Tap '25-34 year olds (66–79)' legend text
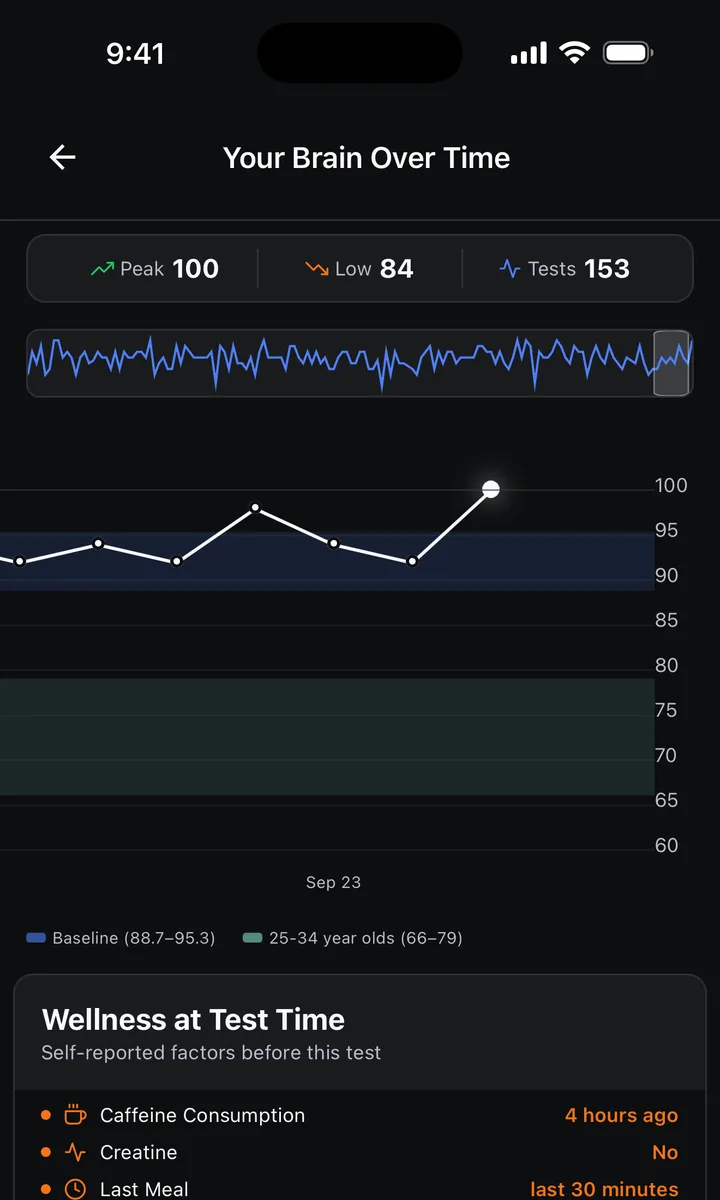This screenshot has height=1200, width=720. (x=366, y=938)
